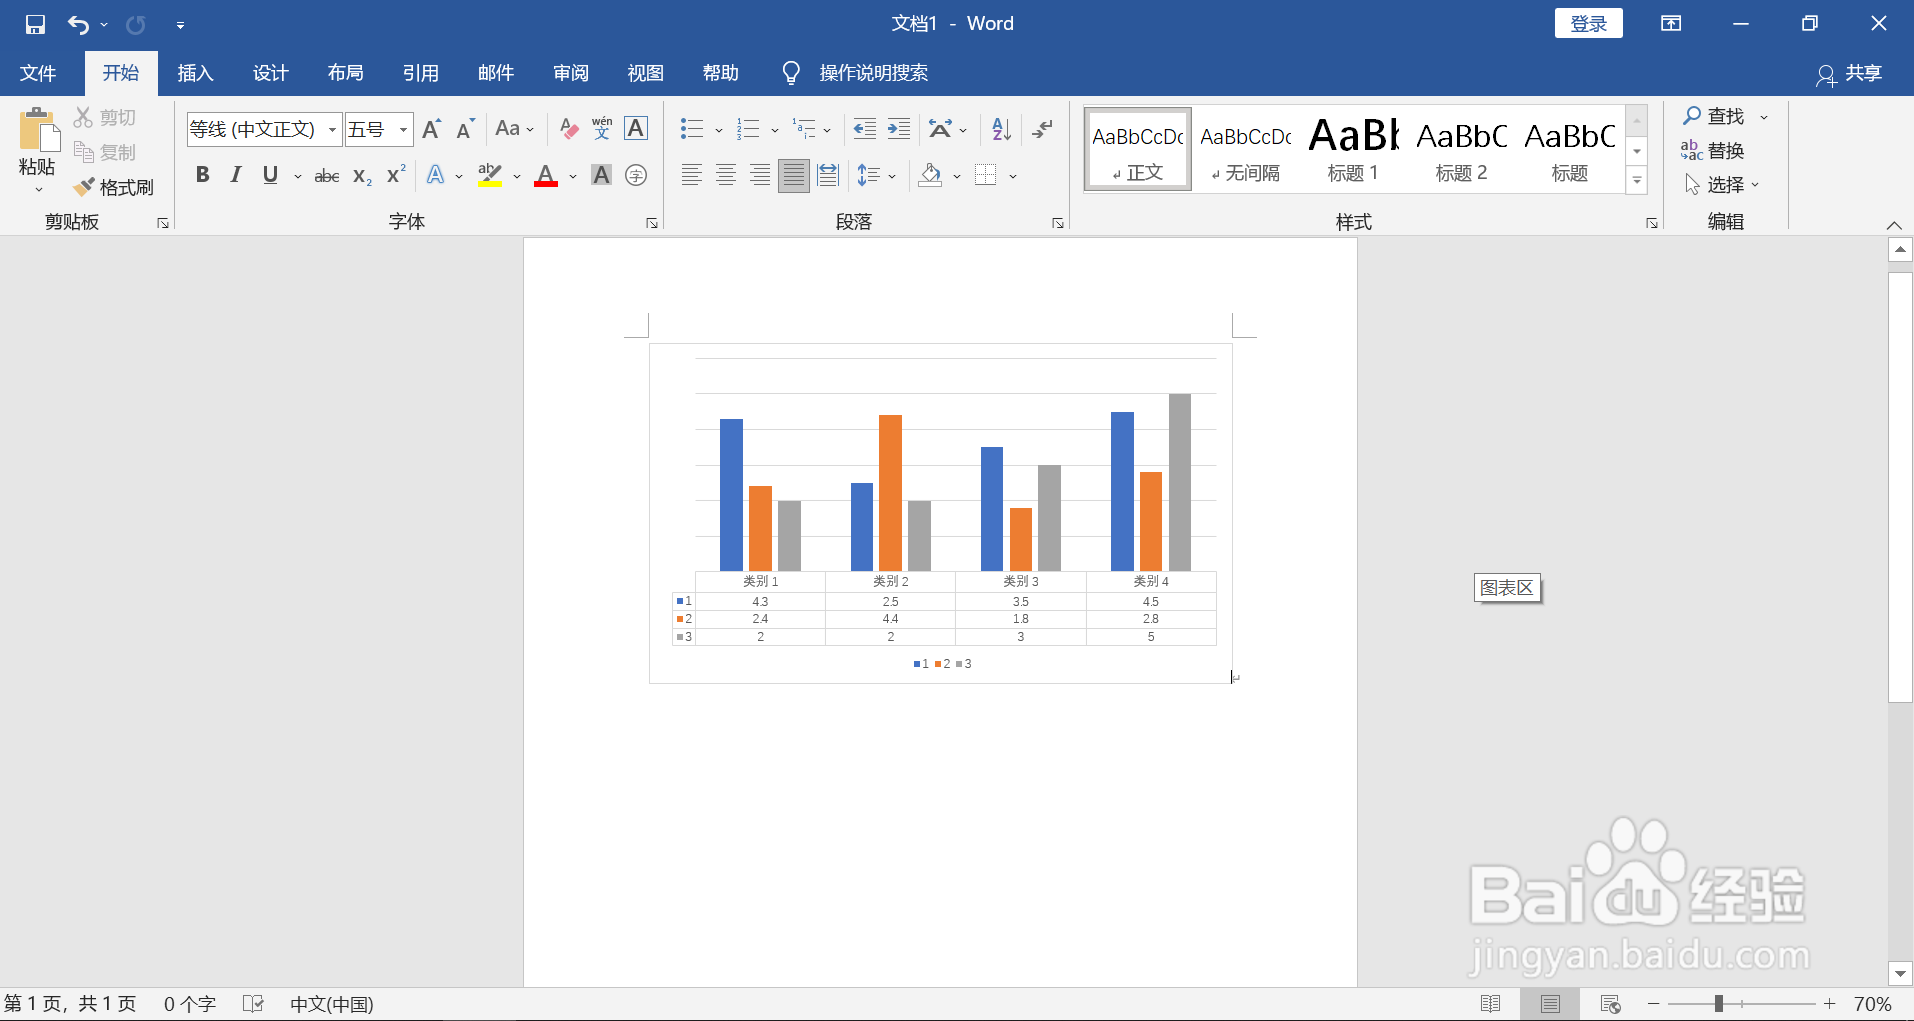Viewport: 1914px width, 1021px height.
Task: Open the Font dialog launcher
Action: 652,223
